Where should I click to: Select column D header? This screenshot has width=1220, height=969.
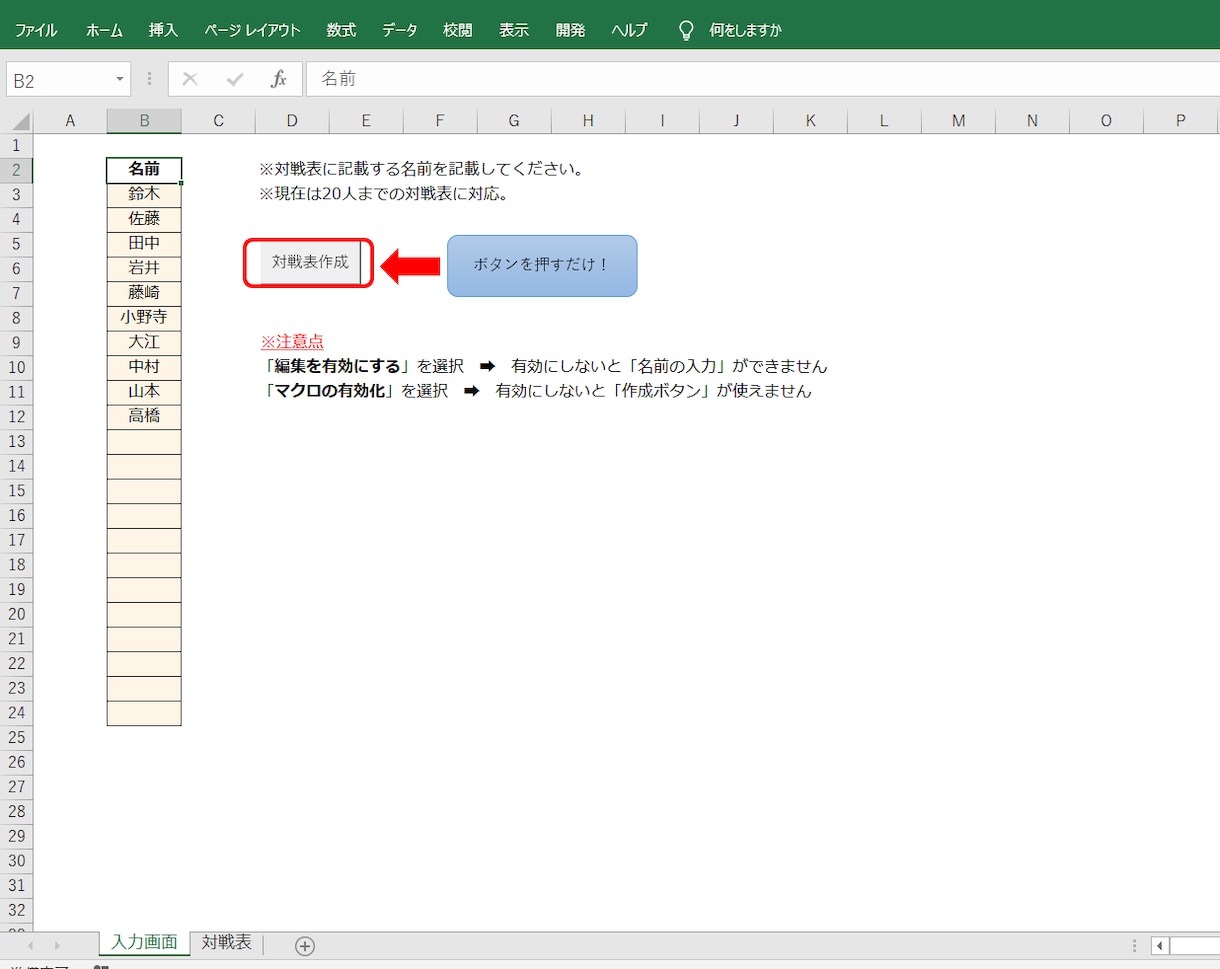292,121
